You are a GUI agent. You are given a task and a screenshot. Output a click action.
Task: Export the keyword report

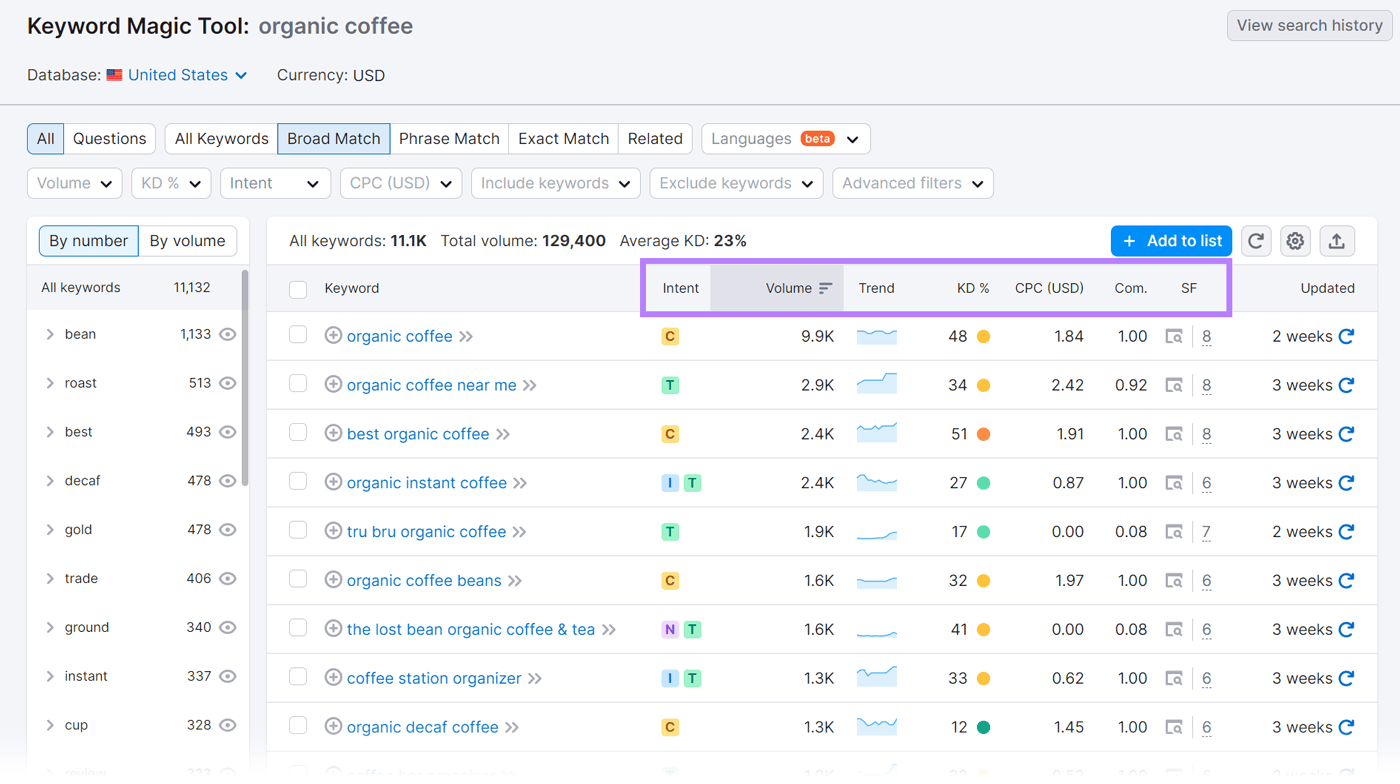(x=1337, y=241)
